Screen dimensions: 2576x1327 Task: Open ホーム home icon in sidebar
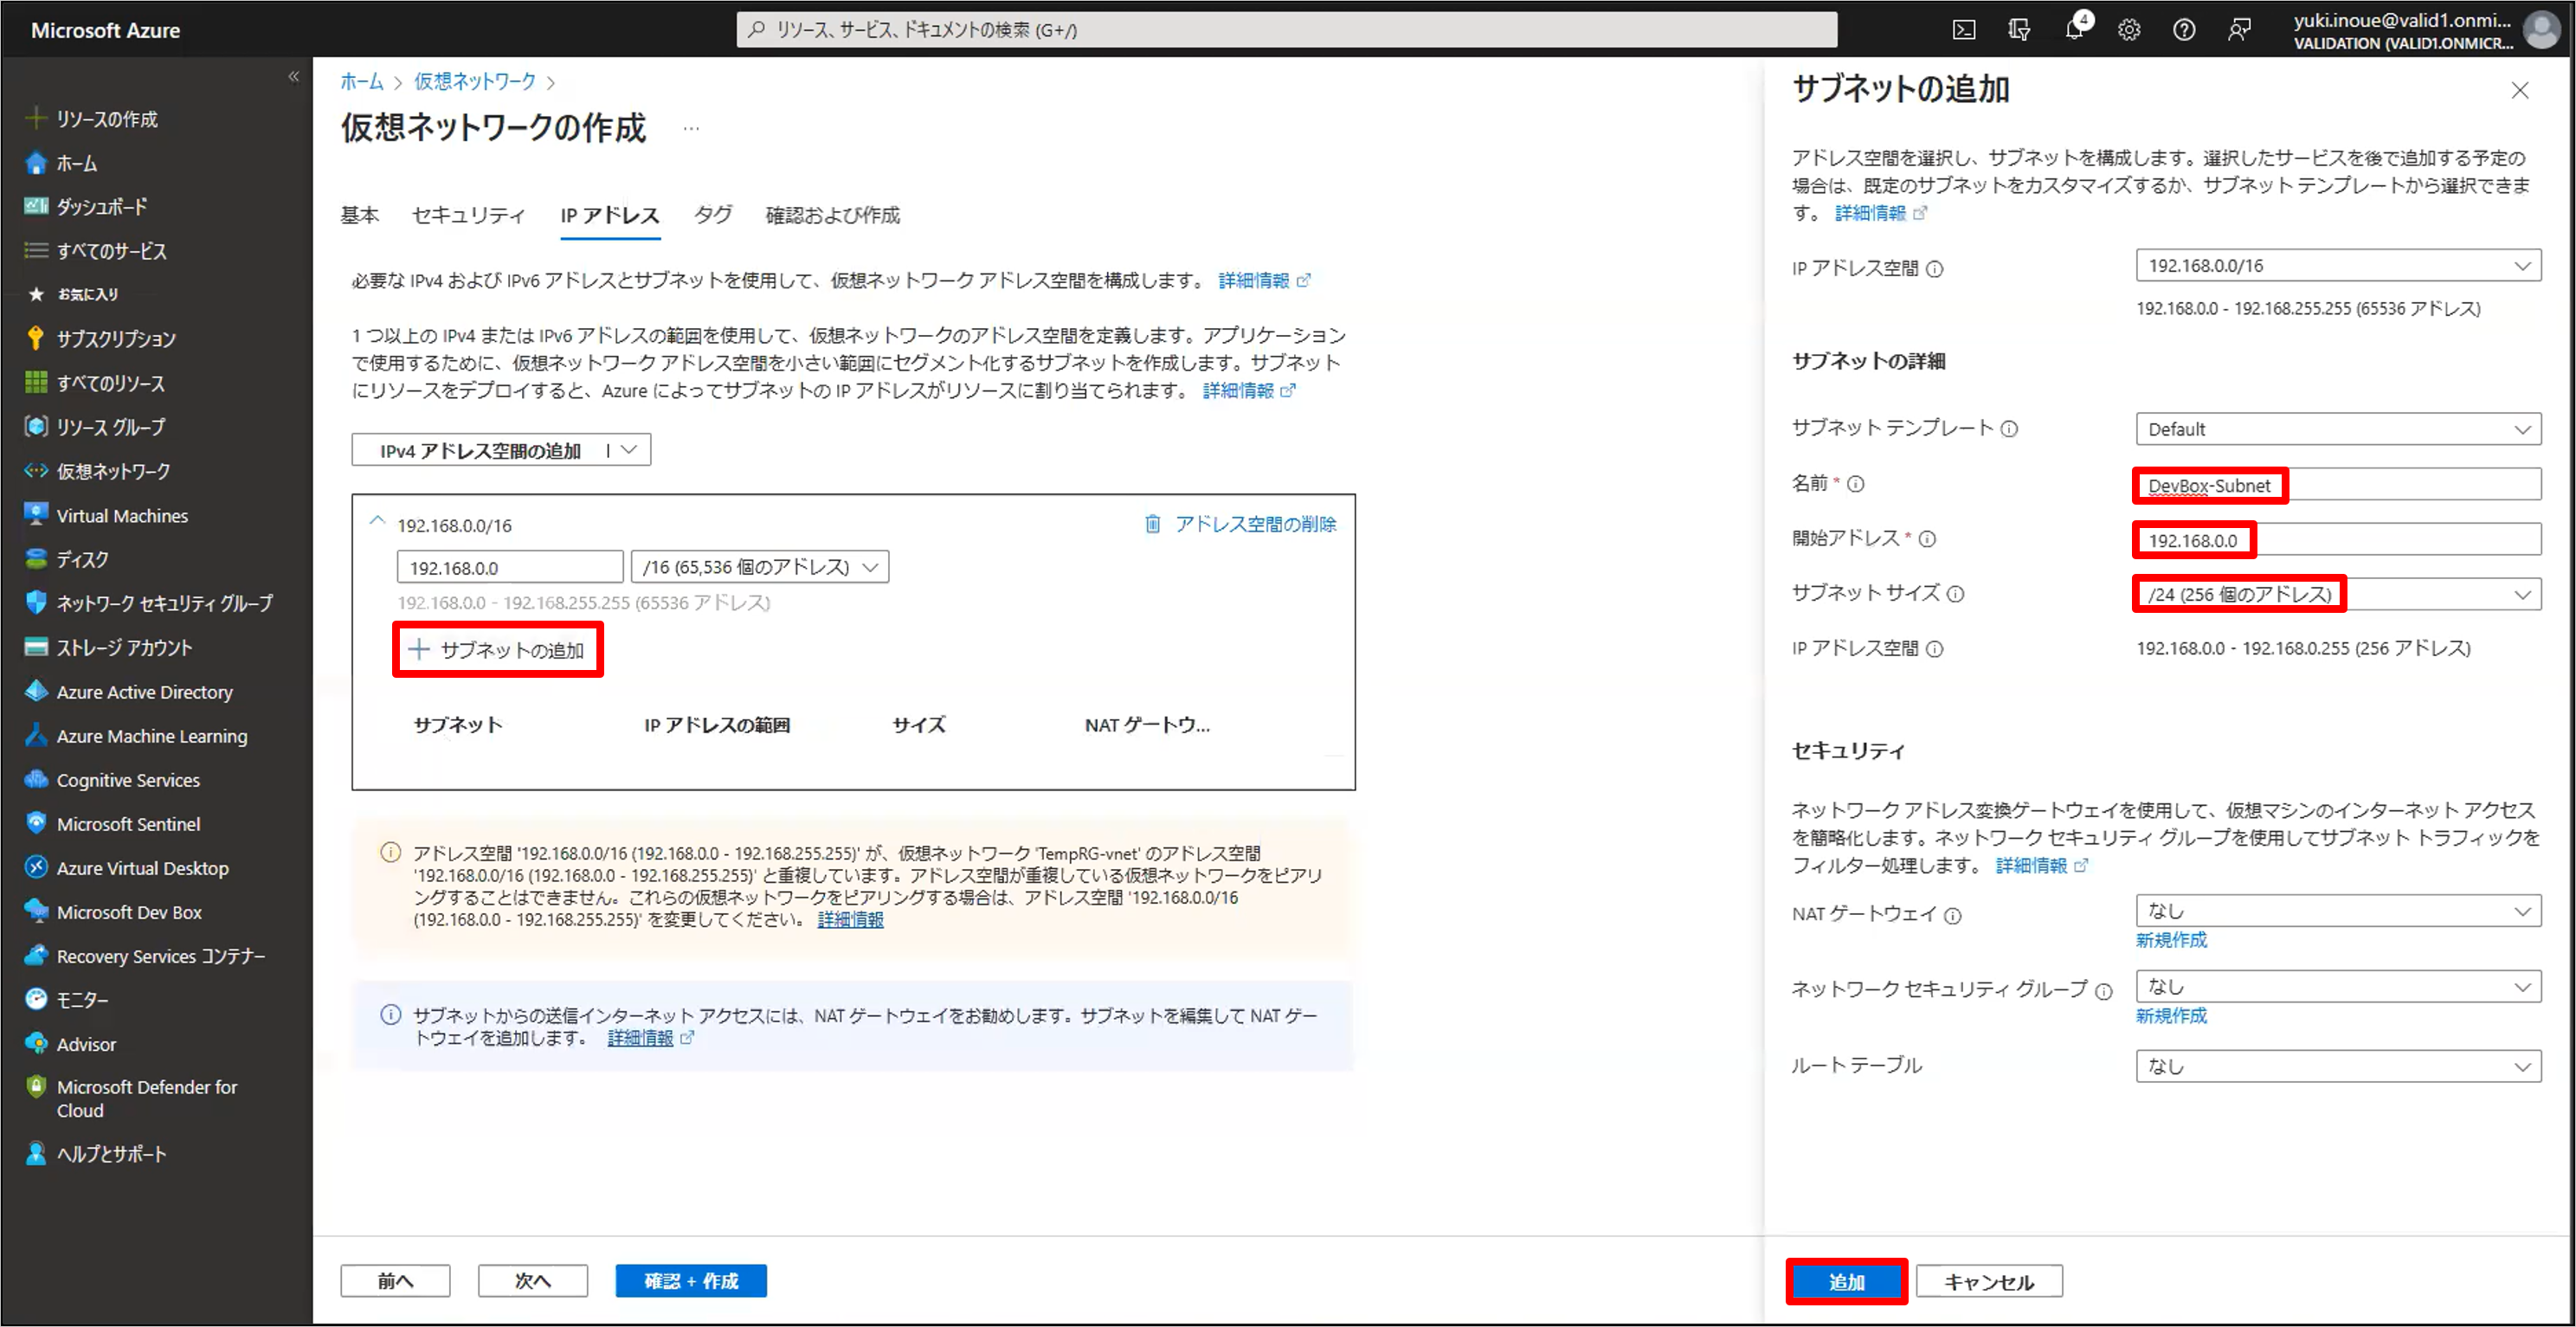tap(36, 162)
